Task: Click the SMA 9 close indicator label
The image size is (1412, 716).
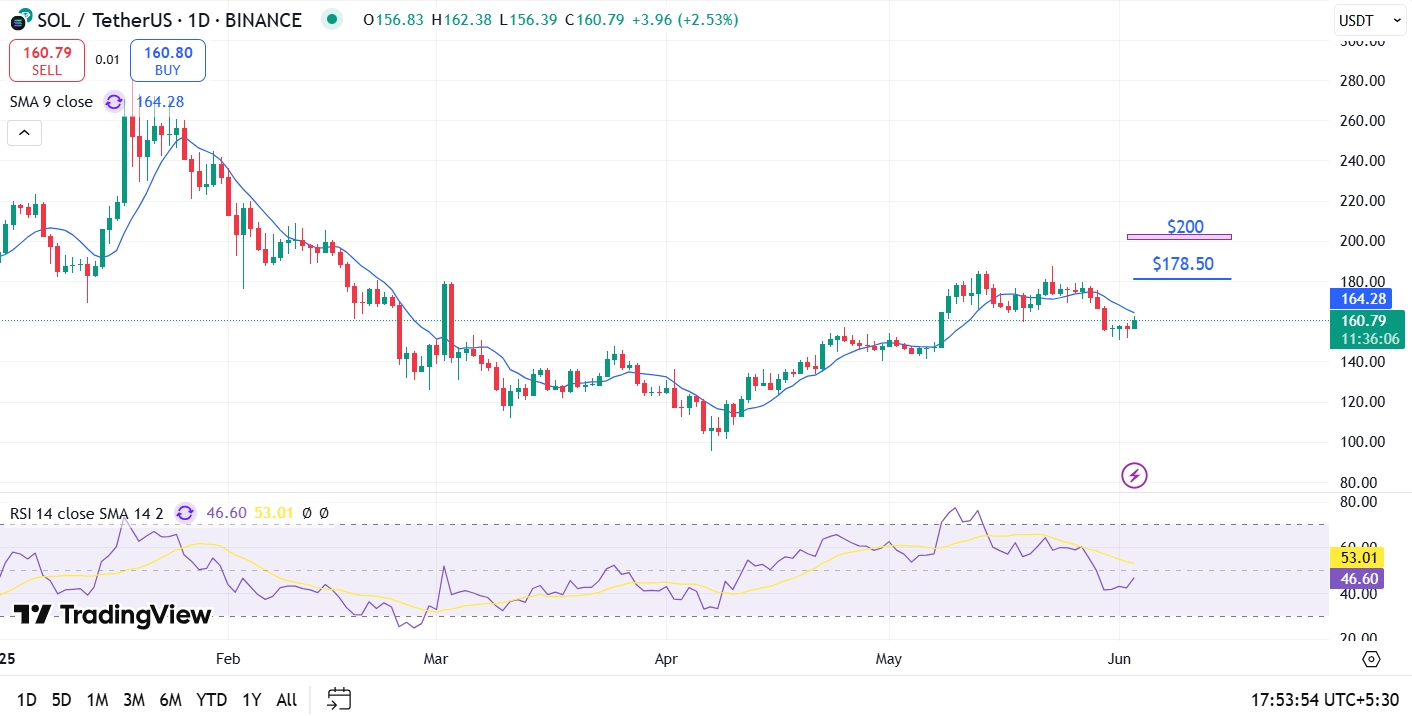Action: tap(51, 102)
